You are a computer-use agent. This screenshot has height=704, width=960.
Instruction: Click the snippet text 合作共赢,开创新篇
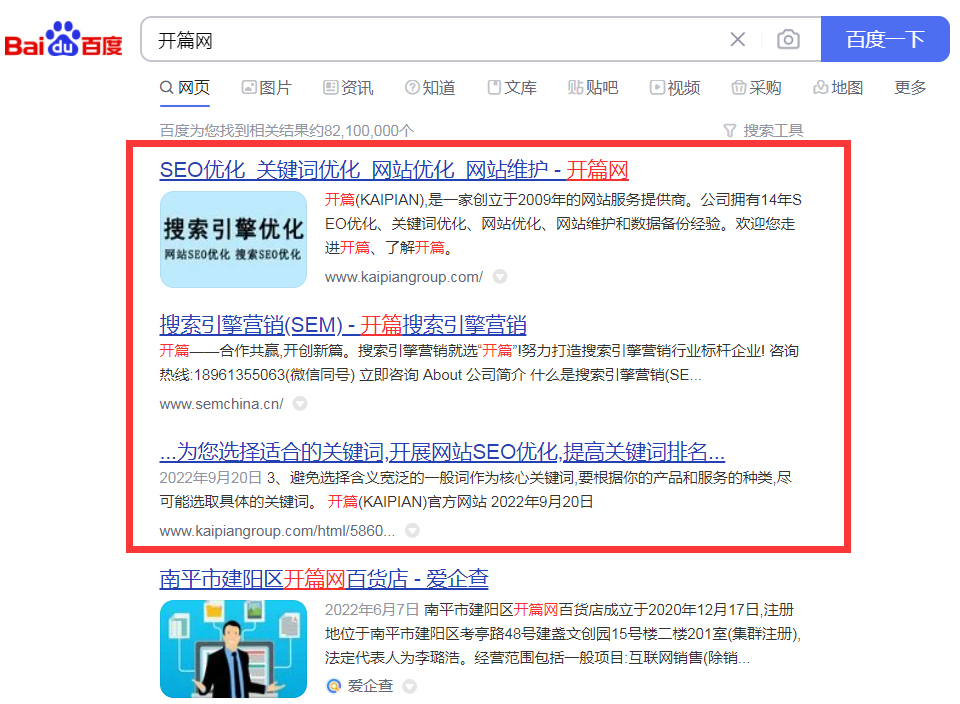coord(479,362)
